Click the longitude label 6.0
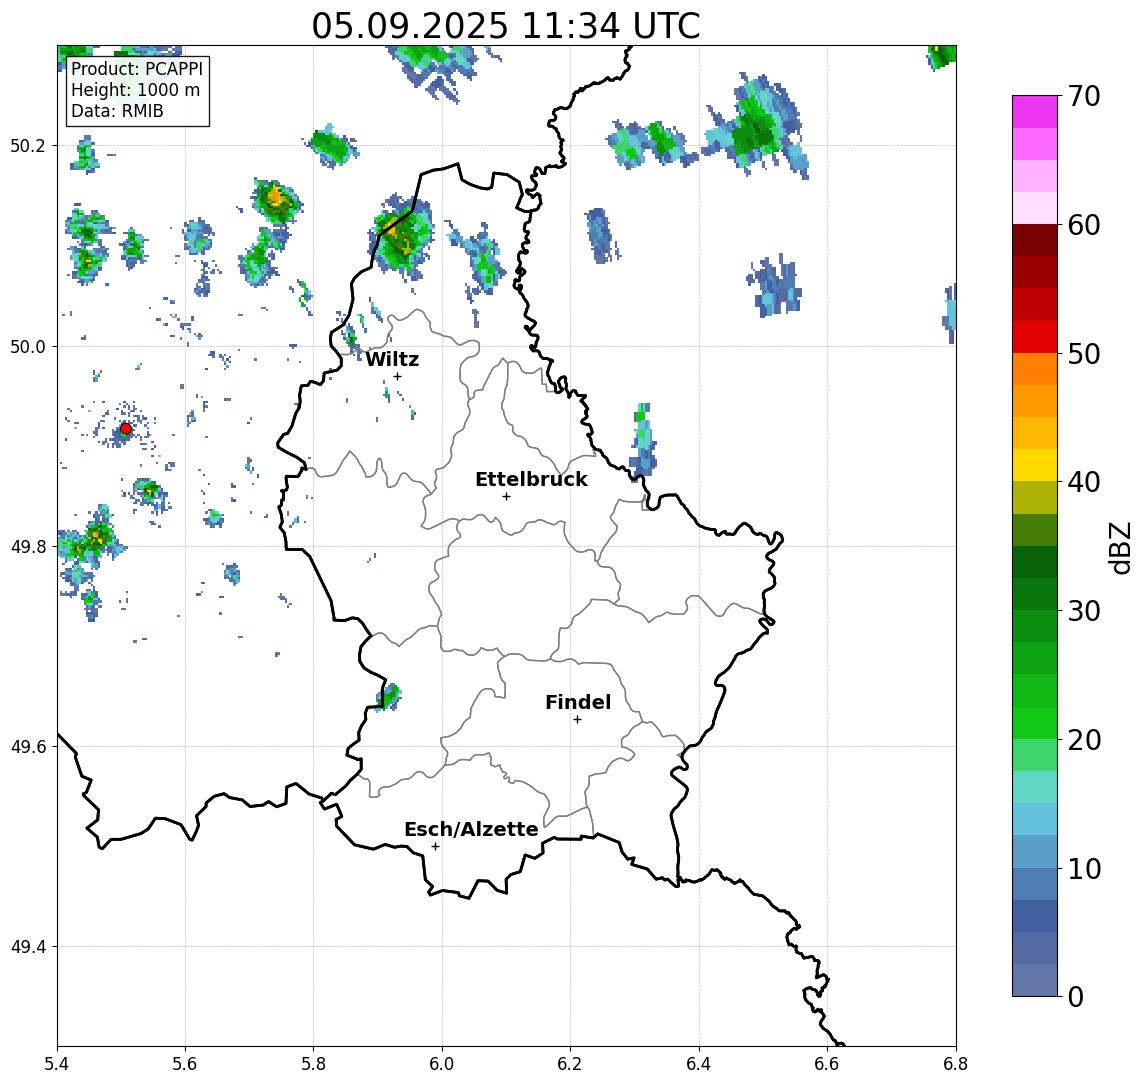The image size is (1145, 1084). click(443, 1064)
